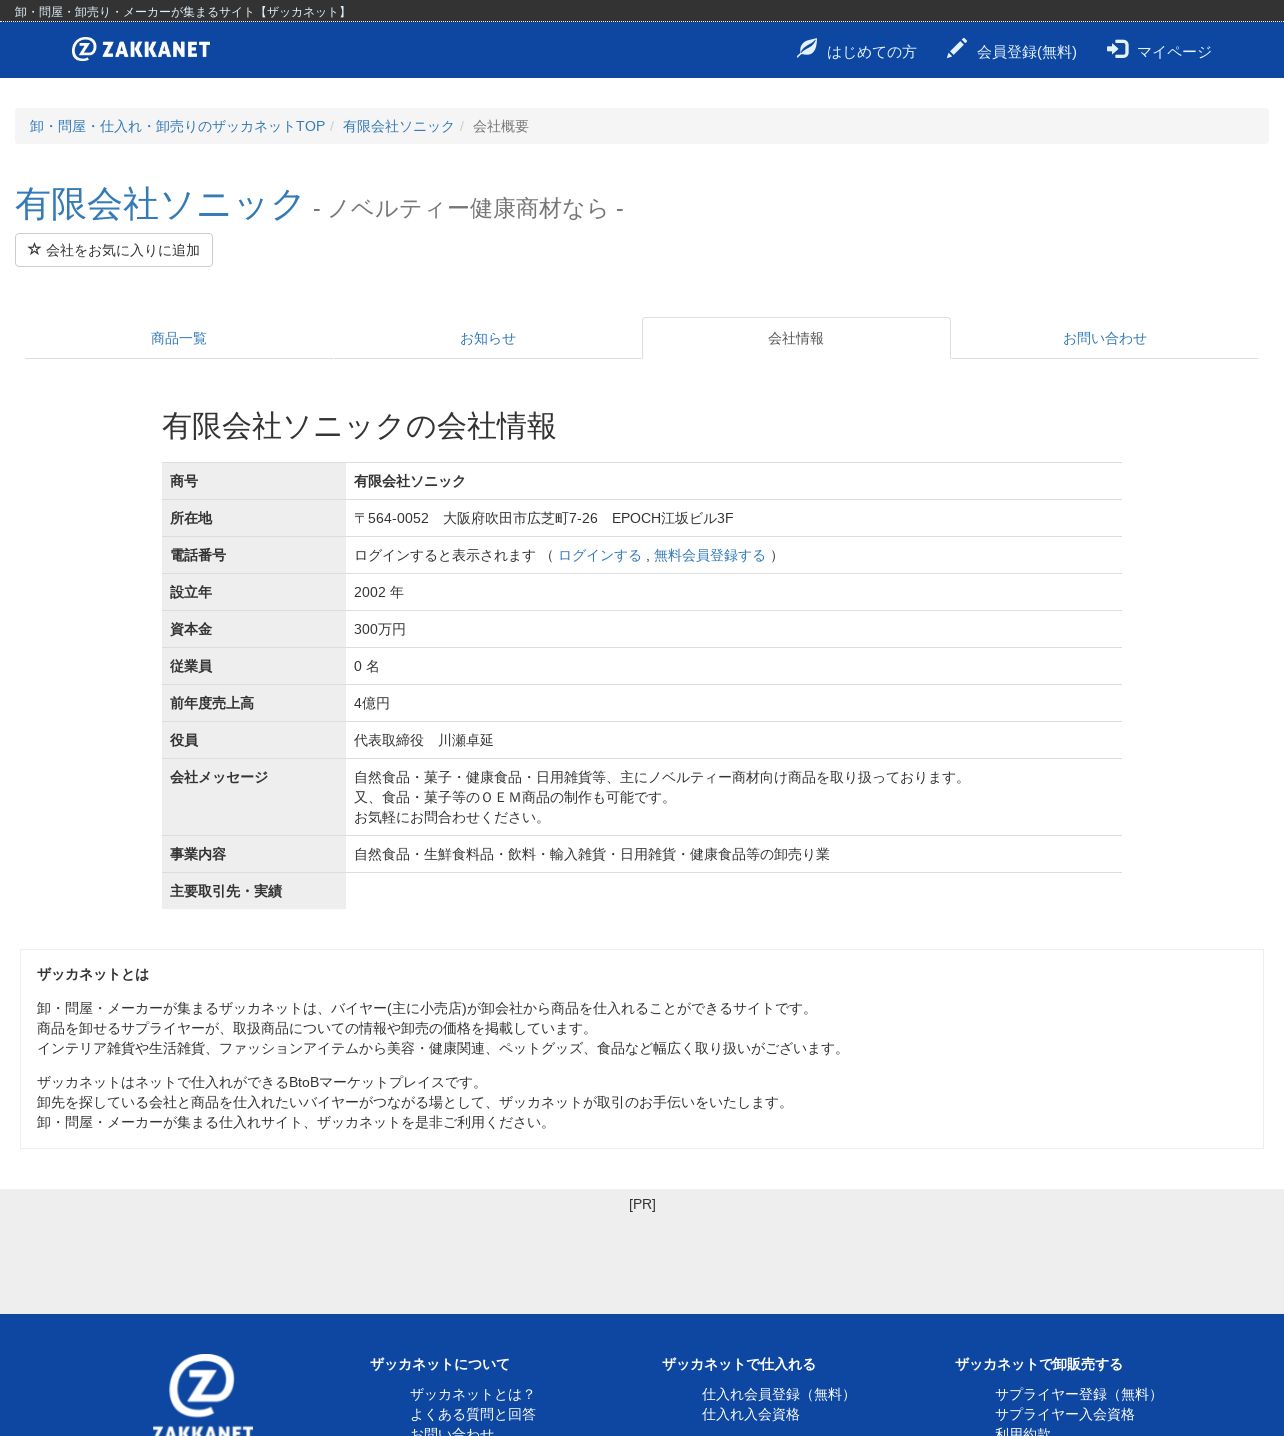The width and height of the screenshot is (1284, 1436).
Task: Click the 4億円 sales value
Action: pos(372,703)
